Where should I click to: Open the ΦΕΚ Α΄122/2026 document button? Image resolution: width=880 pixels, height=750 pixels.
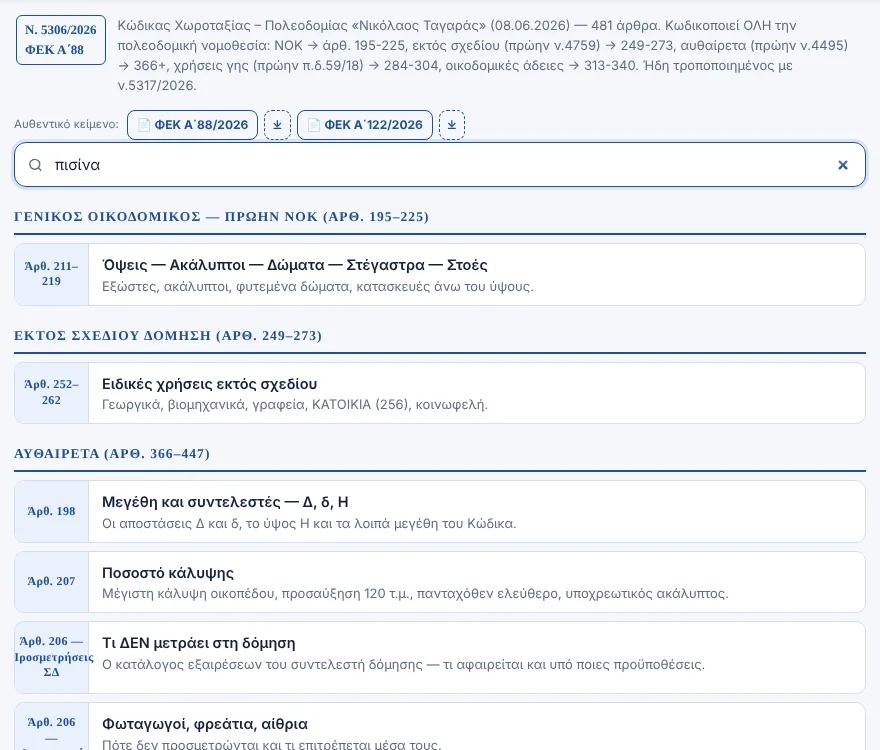pyautogui.click(x=365, y=125)
